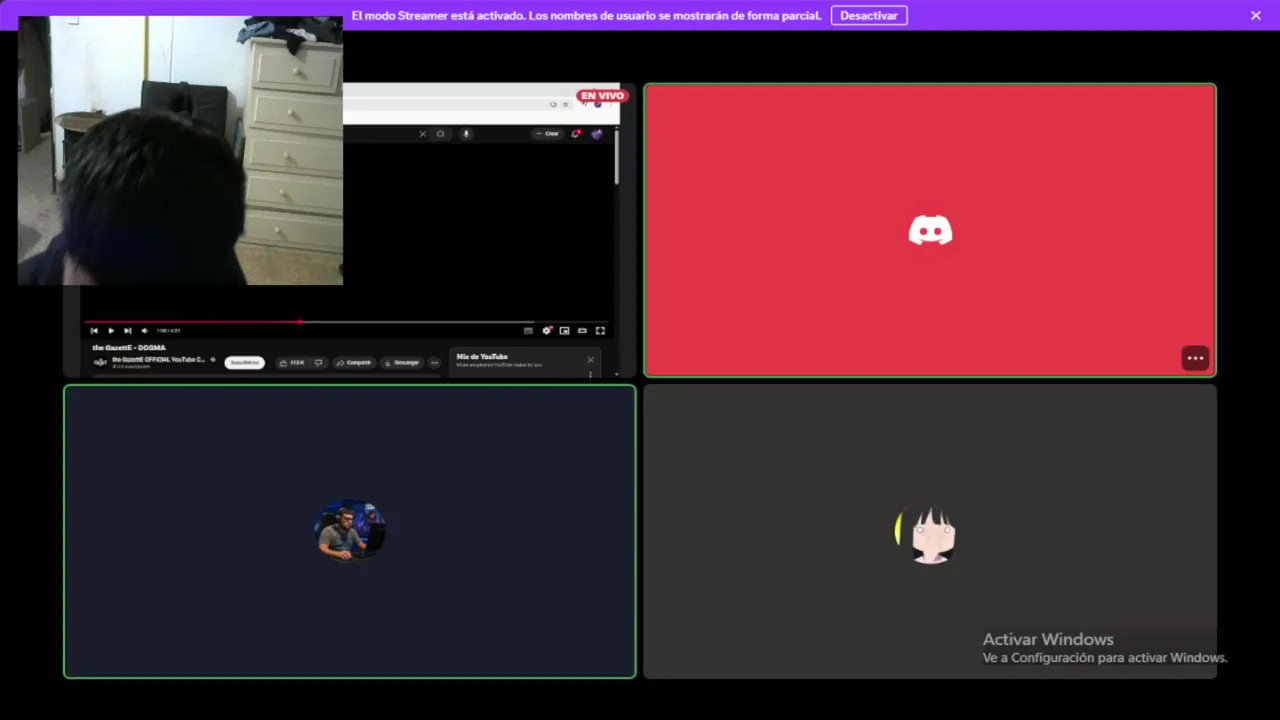
Task: Open the GazettE channel avatar under the video
Action: coord(100,362)
